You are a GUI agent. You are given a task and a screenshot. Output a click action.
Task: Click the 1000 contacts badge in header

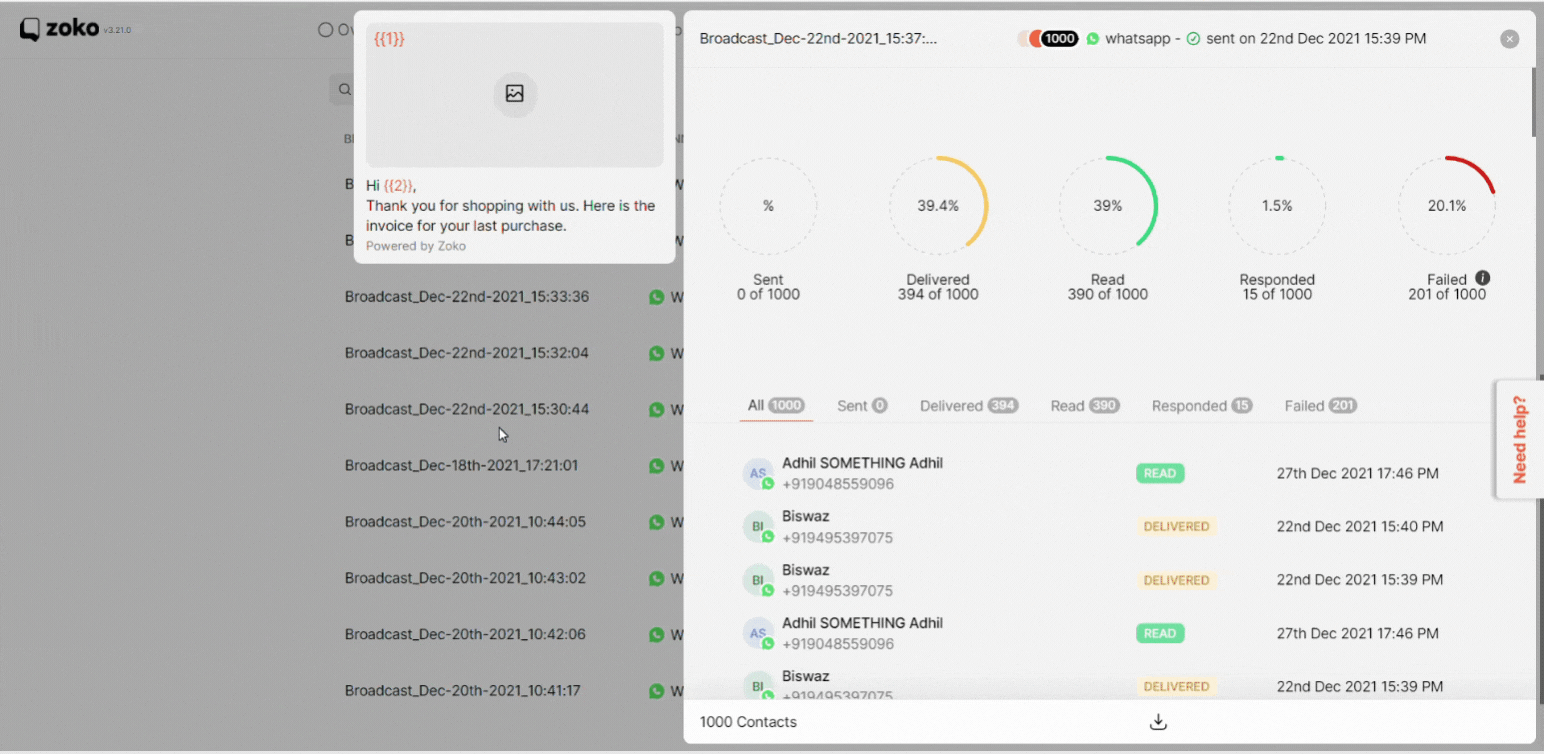1060,39
